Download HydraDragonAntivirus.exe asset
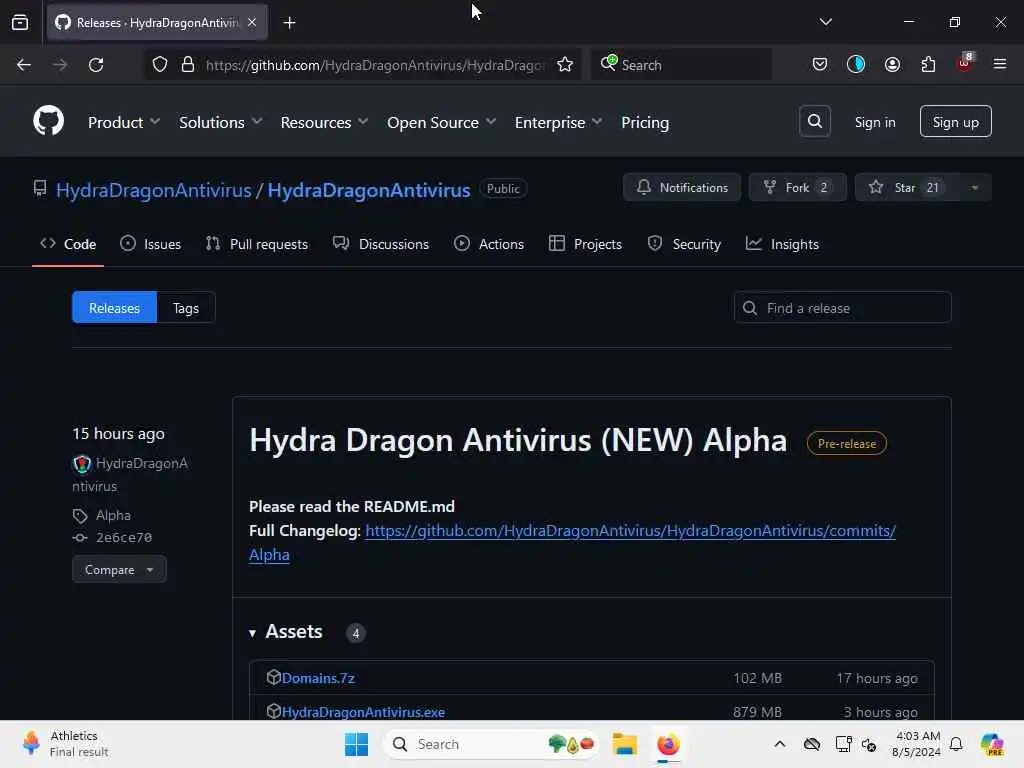Screen dimensions: 1024x768 tap(363, 712)
